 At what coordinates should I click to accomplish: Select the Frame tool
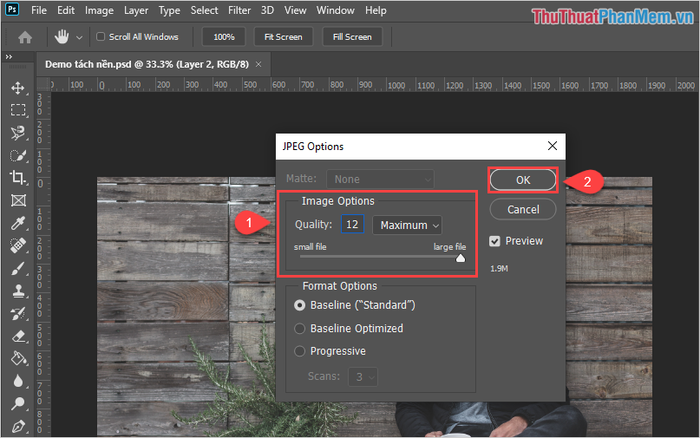click(x=18, y=200)
